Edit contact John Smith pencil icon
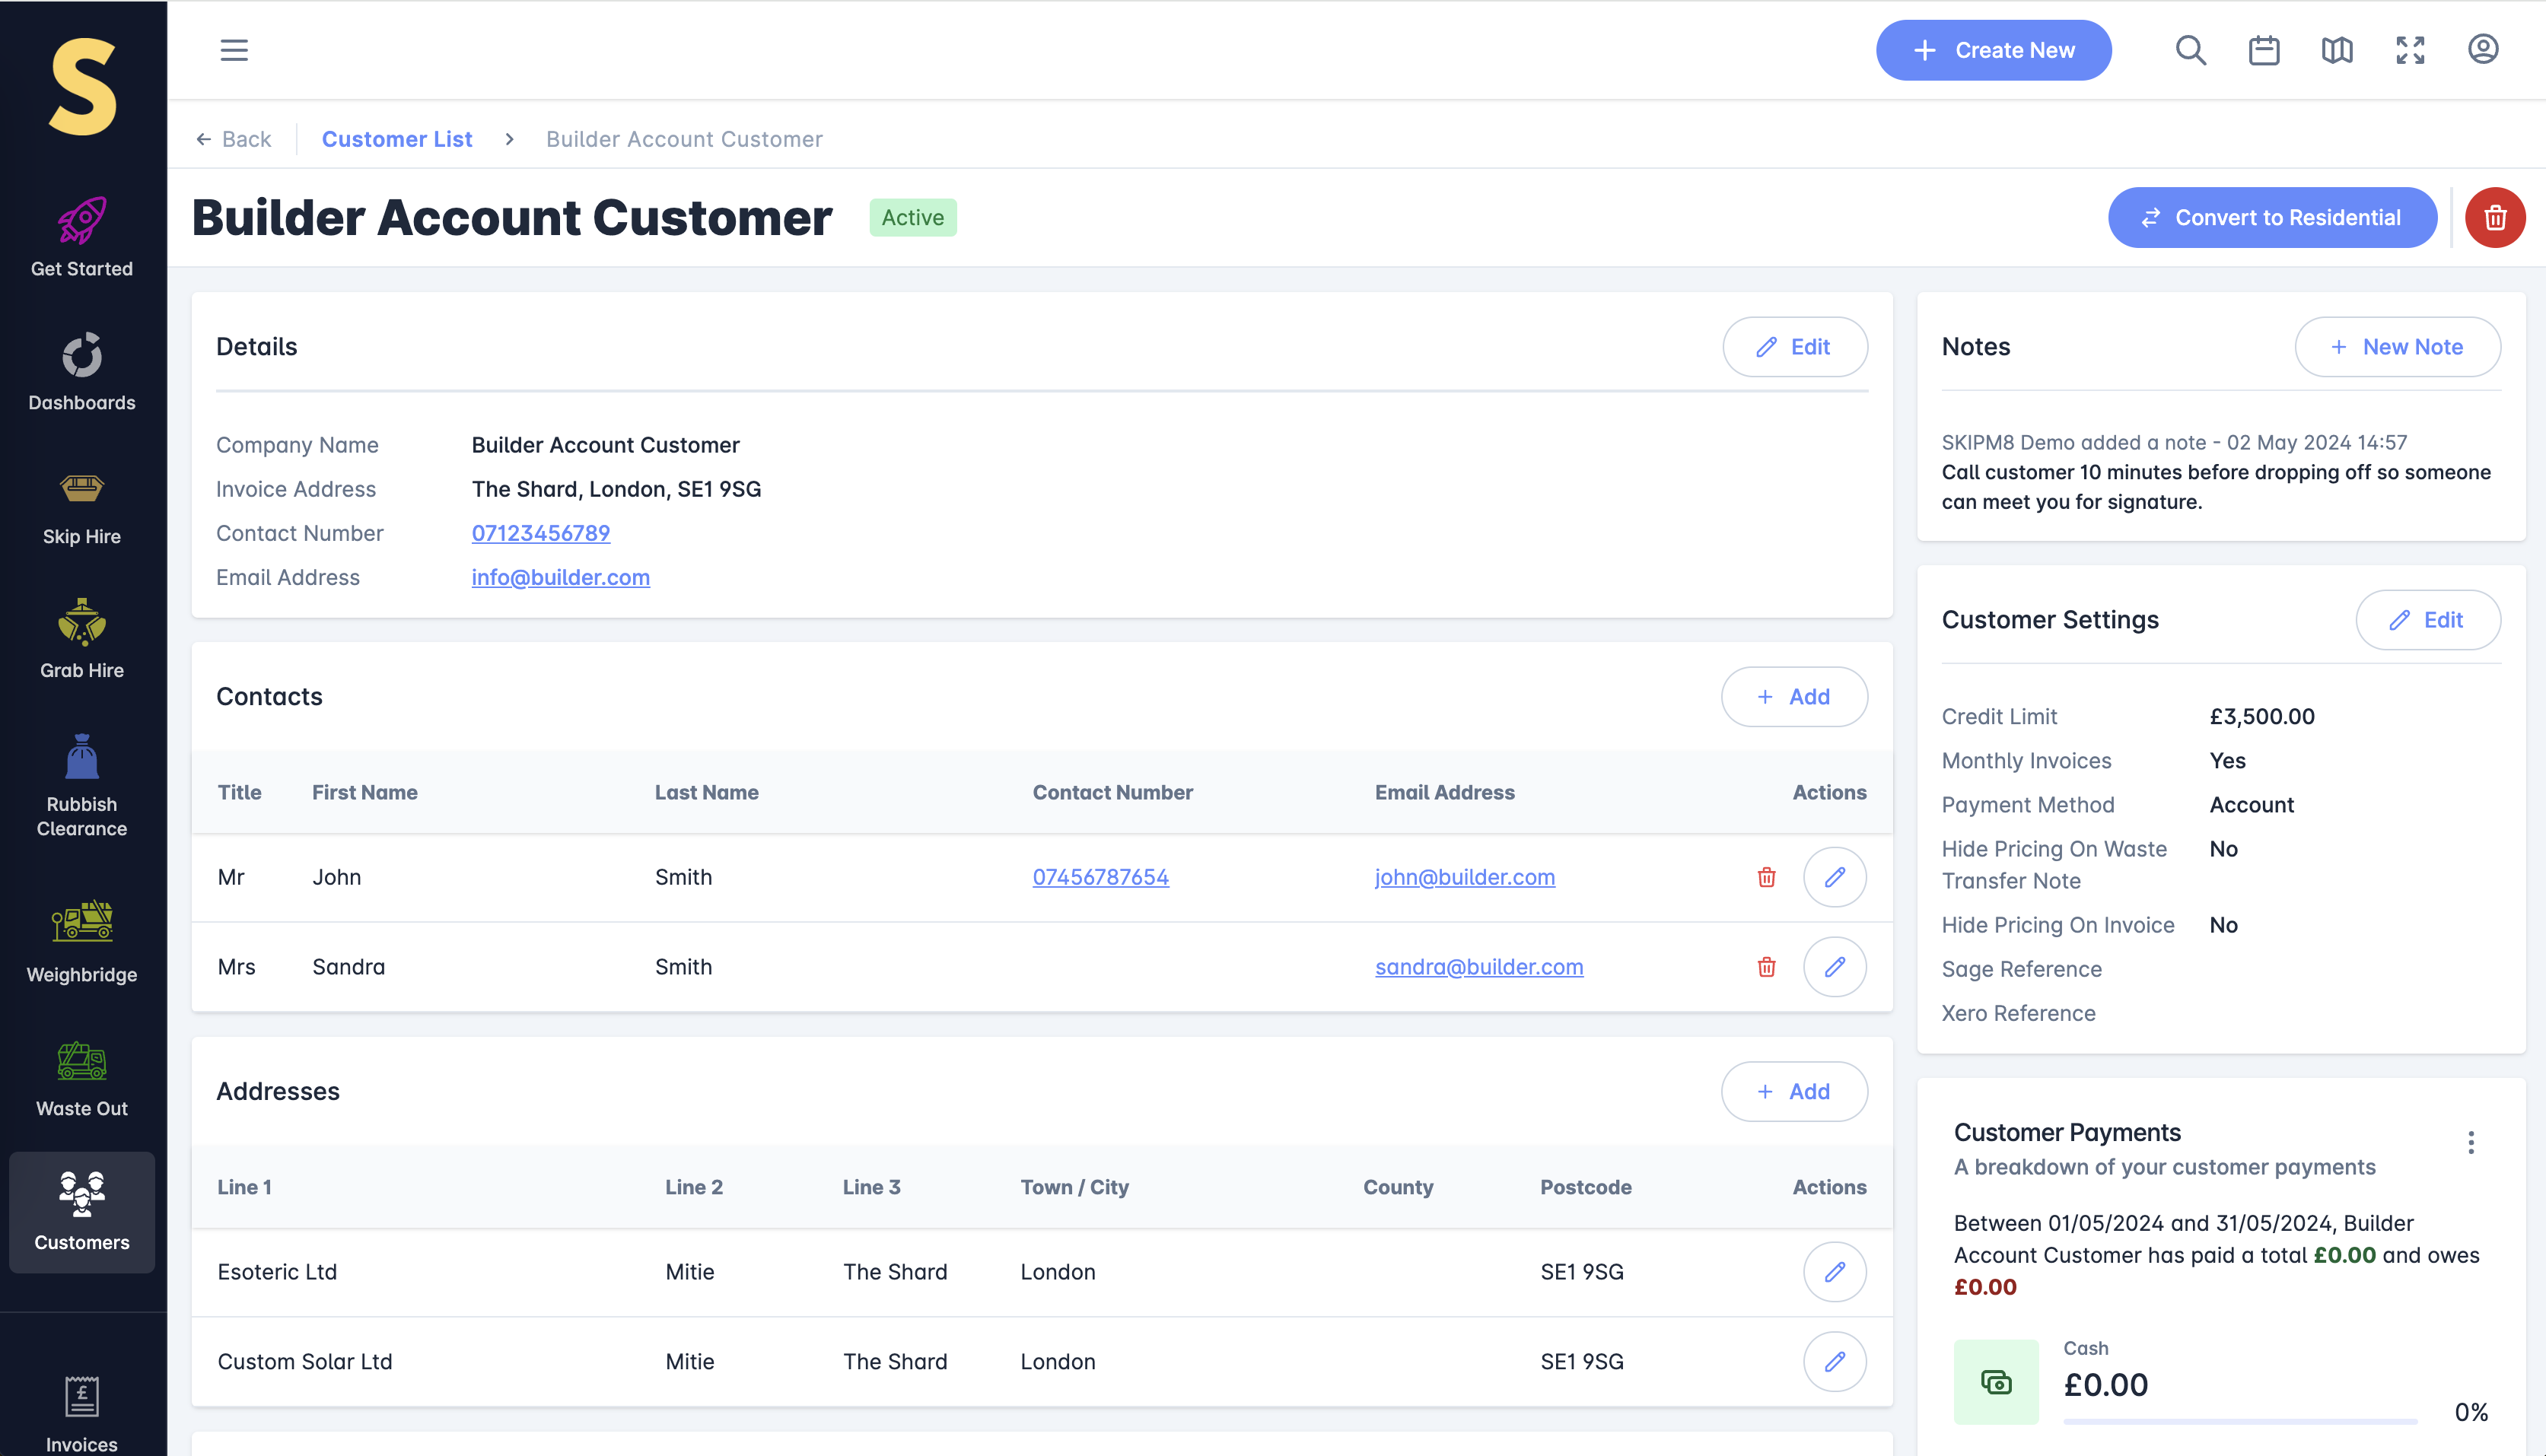Screen dimensions: 2546x1456 [1835, 877]
